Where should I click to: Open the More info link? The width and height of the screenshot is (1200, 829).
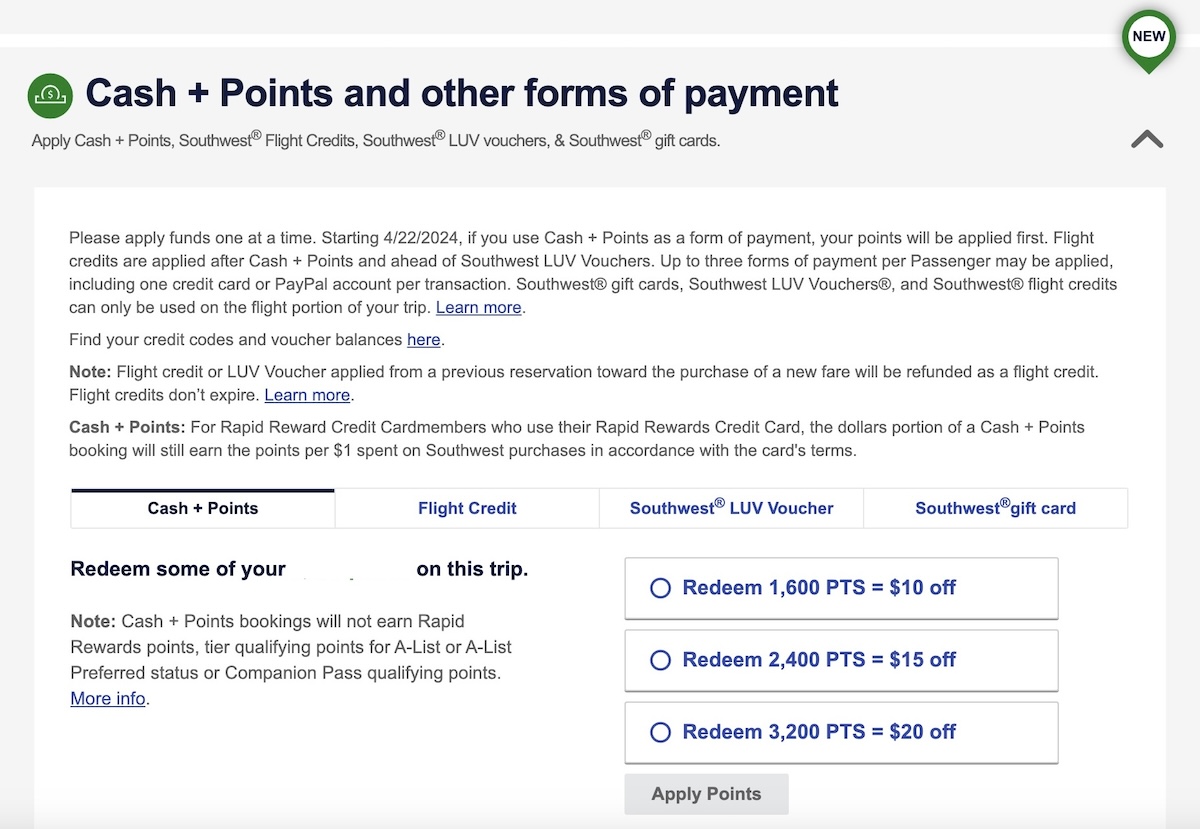pos(108,698)
